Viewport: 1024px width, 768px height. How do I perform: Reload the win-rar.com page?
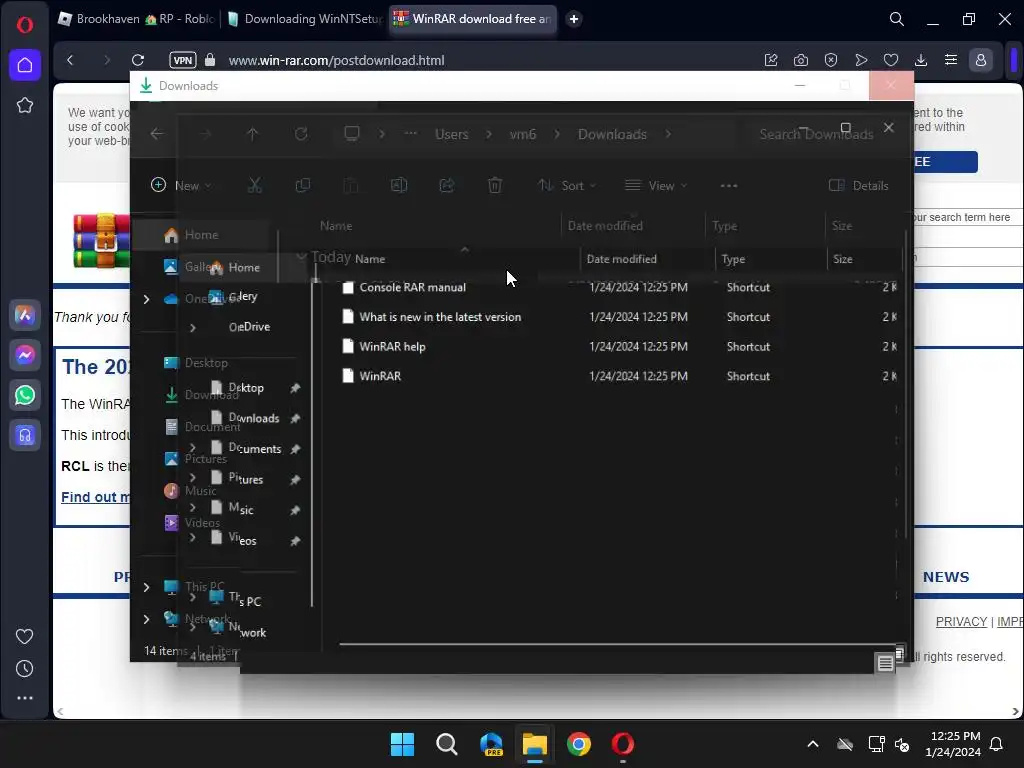[x=138, y=60]
